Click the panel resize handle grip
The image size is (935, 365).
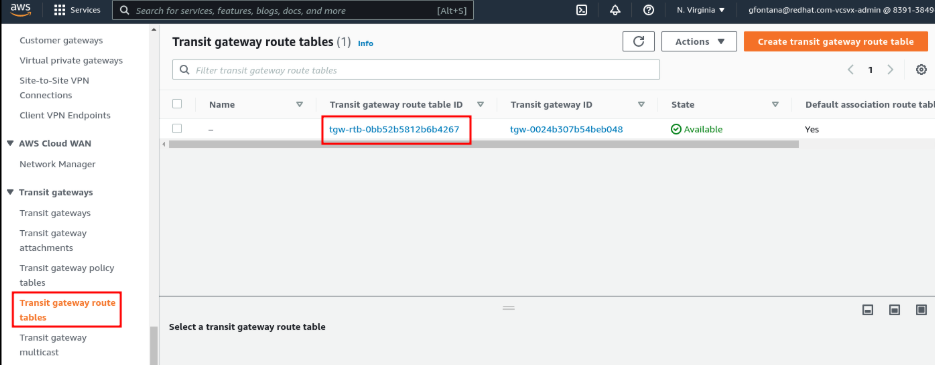(509, 308)
